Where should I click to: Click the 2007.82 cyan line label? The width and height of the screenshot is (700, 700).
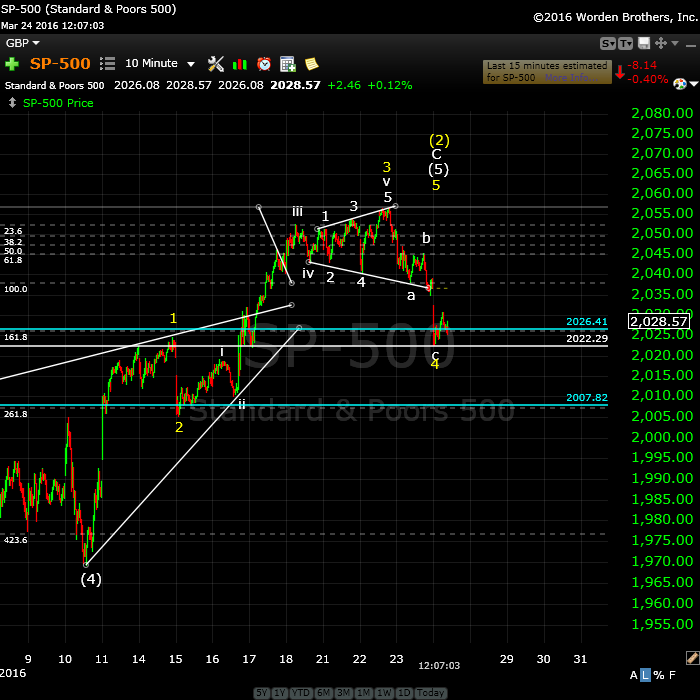(x=587, y=397)
